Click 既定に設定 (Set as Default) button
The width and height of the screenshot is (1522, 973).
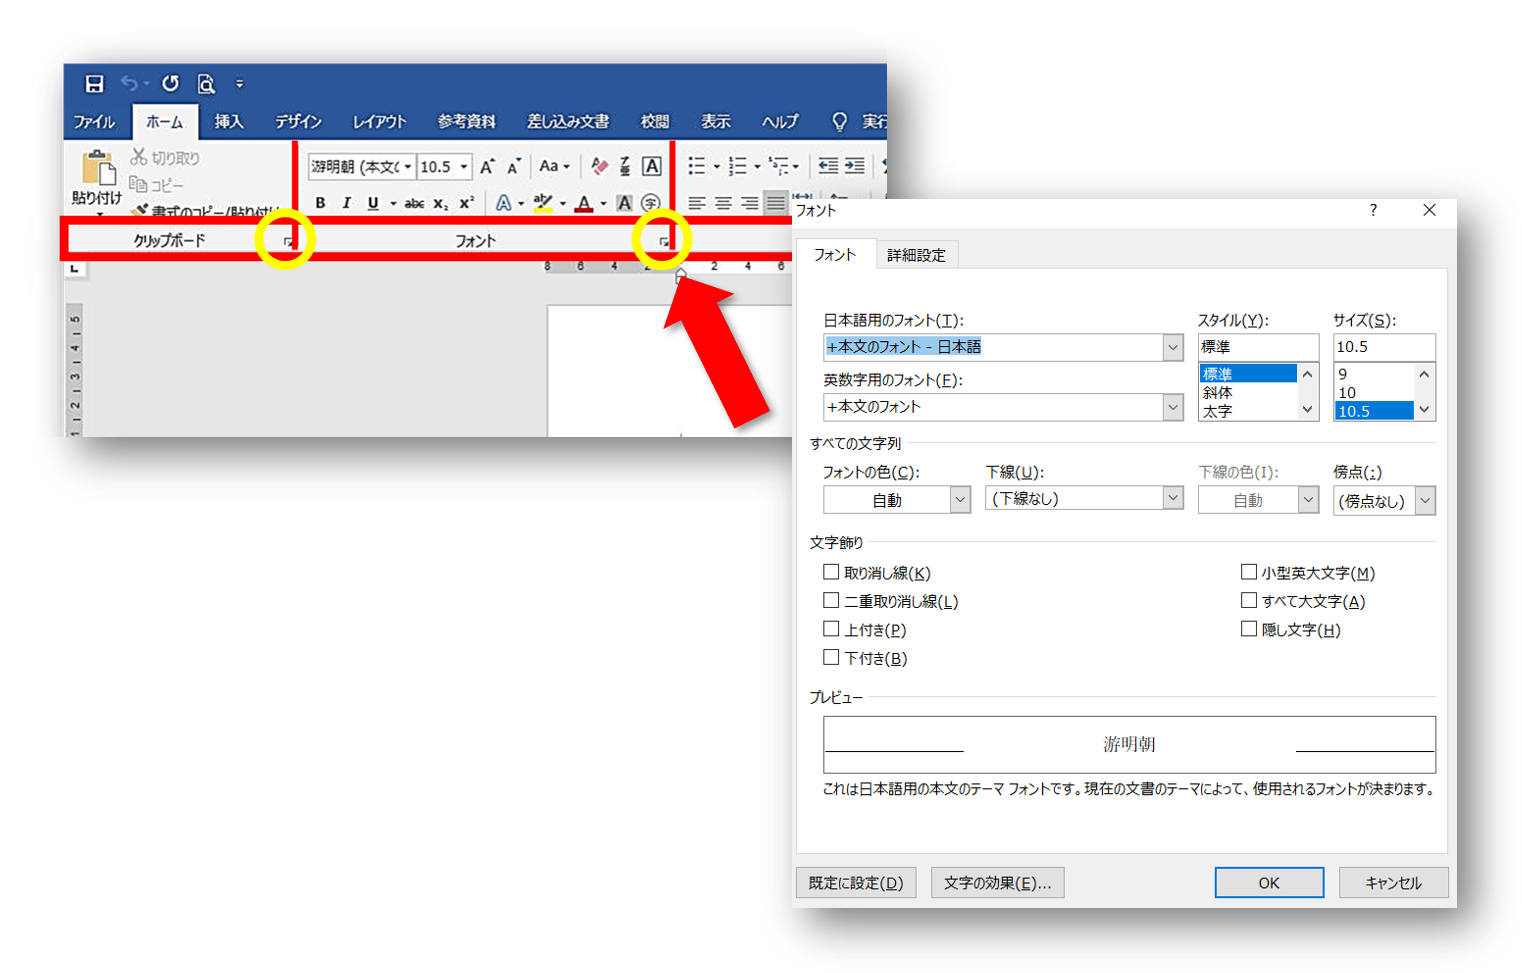coord(856,883)
